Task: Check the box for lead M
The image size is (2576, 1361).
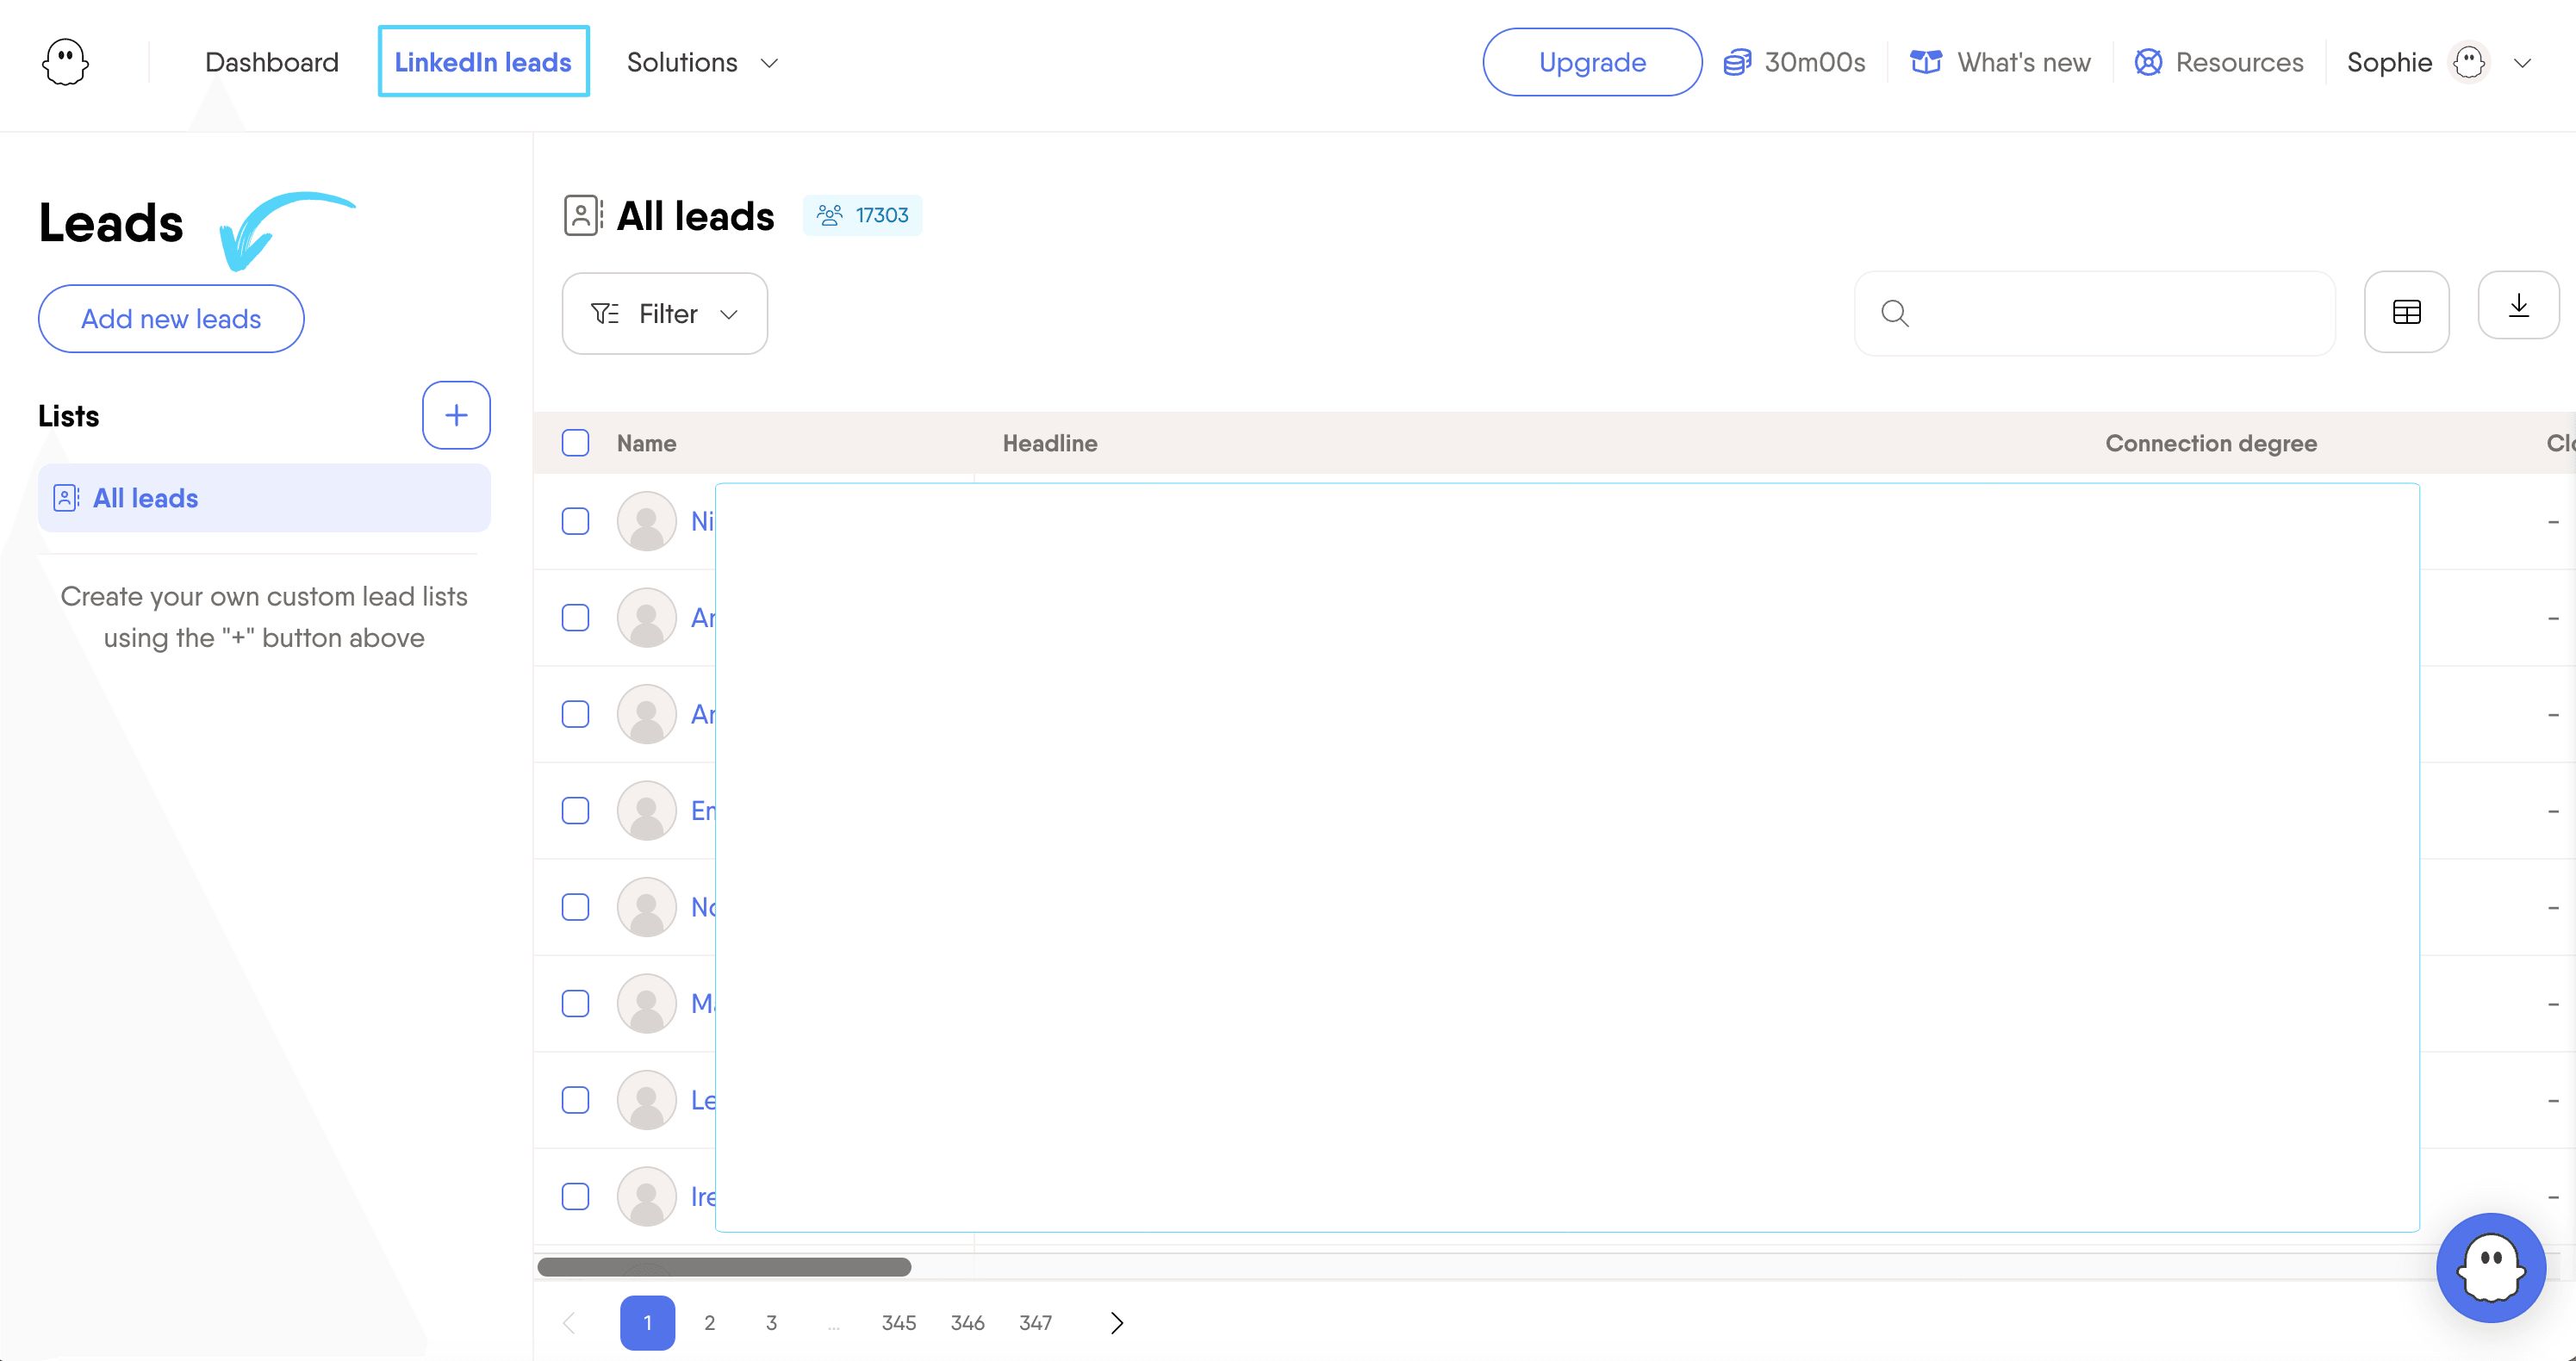Action: pyautogui.click(x=575, y=1003)
